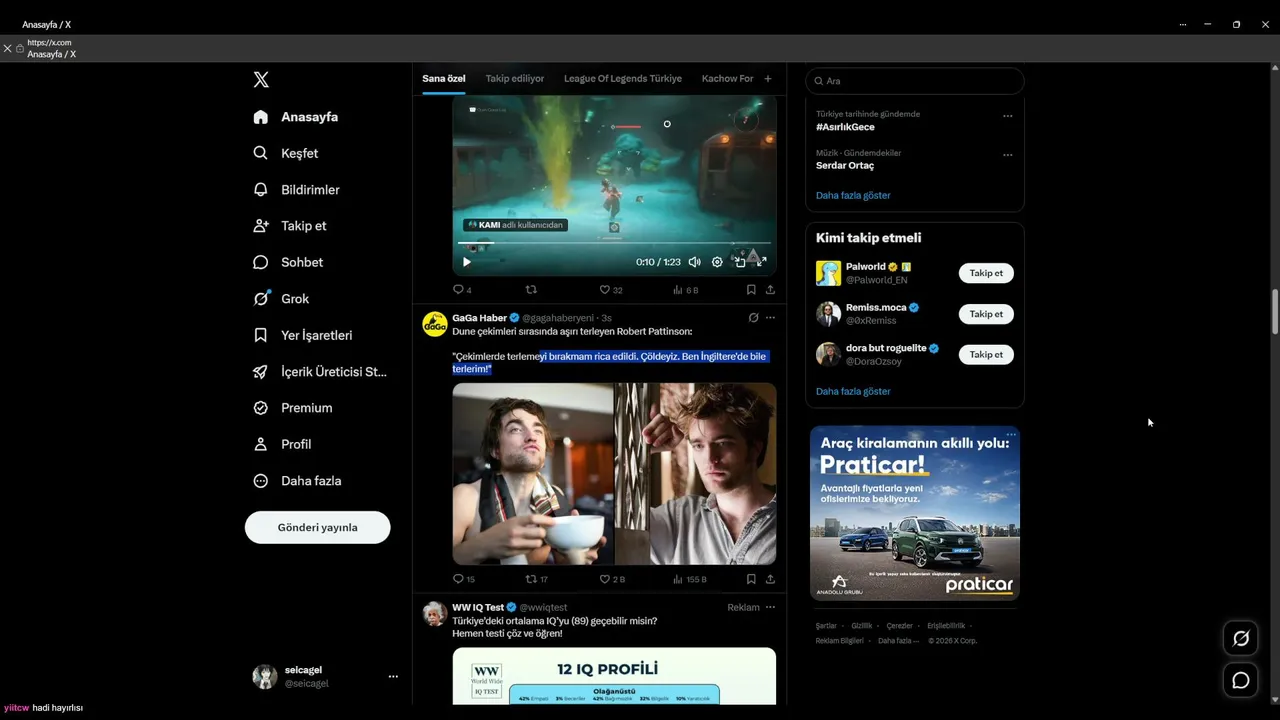This screenshot has width=1280, height=720.
Task: Open the Kachow For tab
Action: coord(728,79)
